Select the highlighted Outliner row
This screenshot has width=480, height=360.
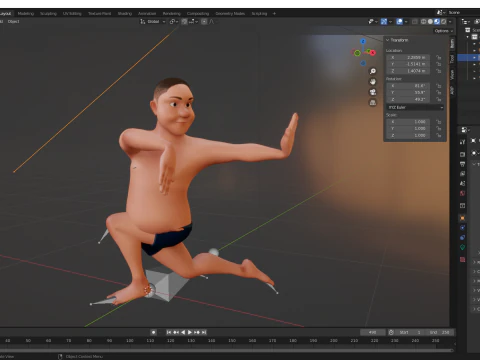point(469,57)
